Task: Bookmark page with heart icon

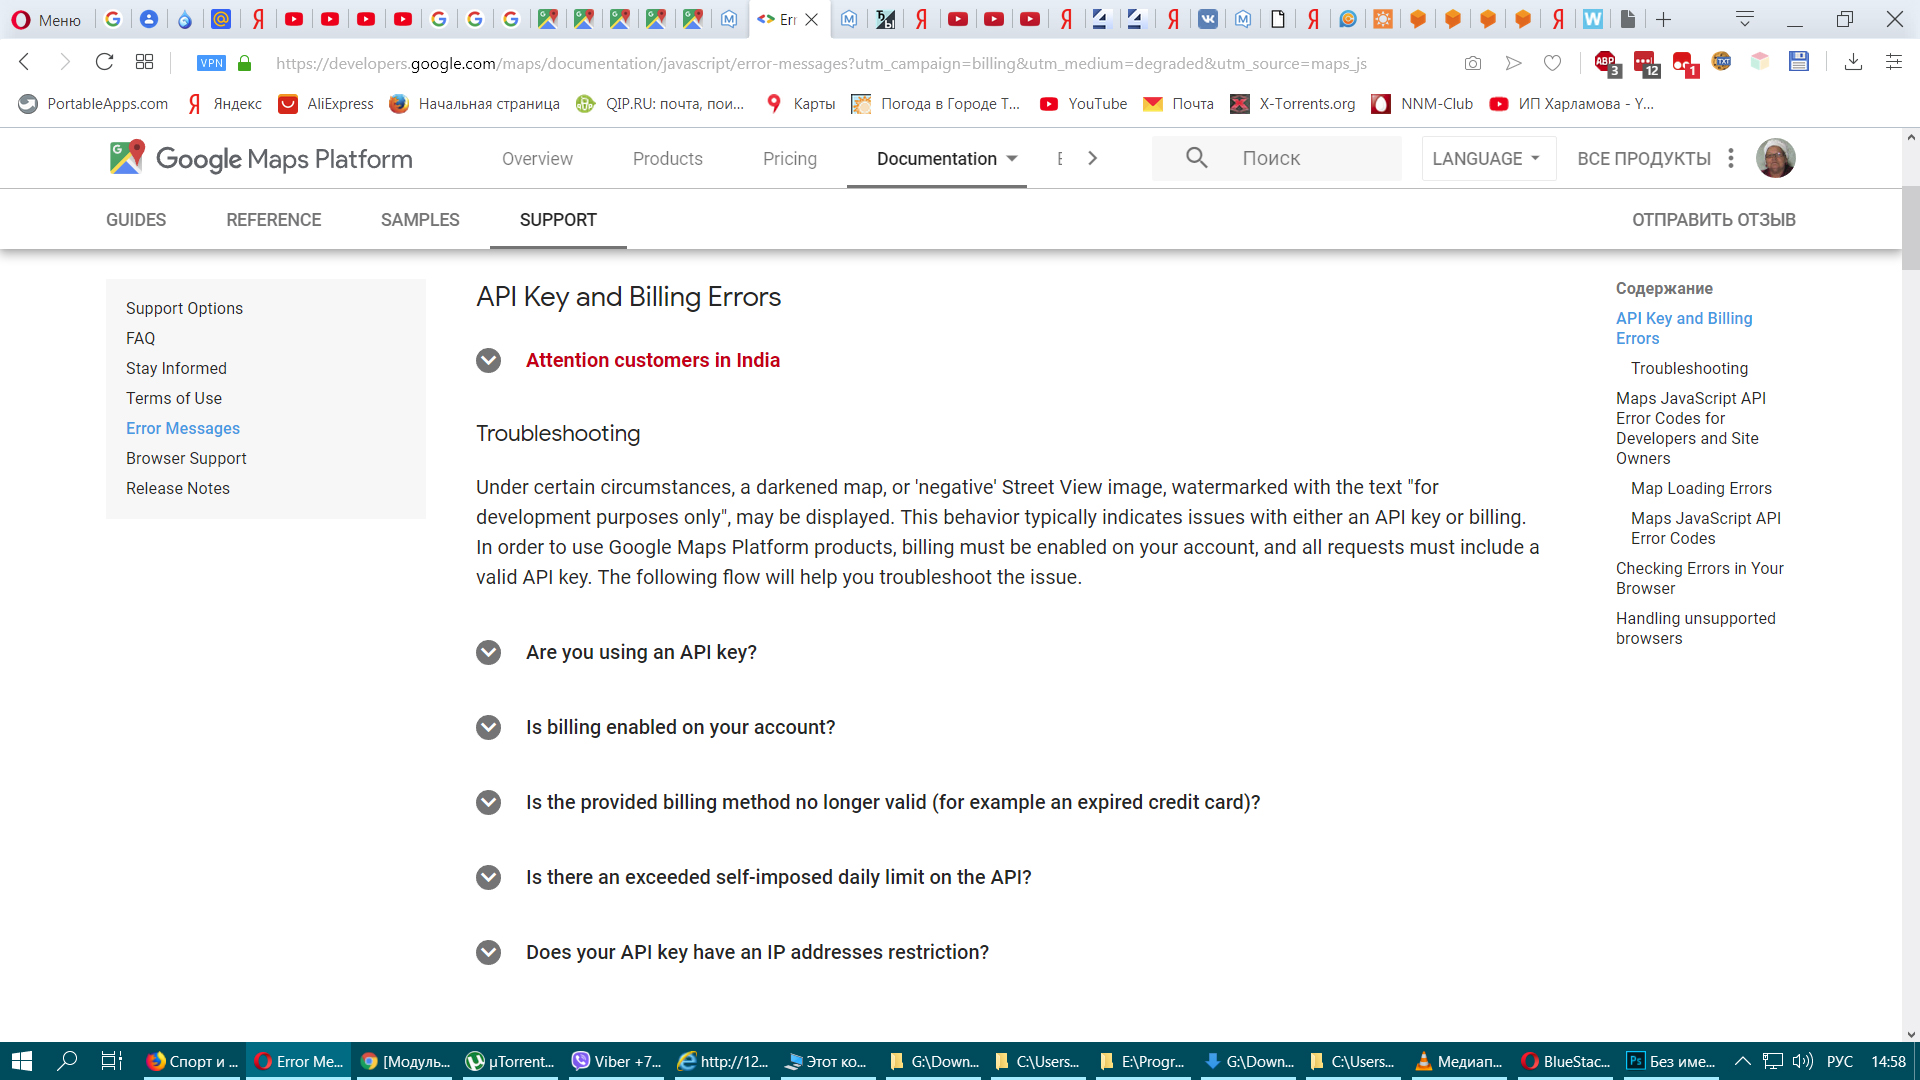Action: [1552, 63]
